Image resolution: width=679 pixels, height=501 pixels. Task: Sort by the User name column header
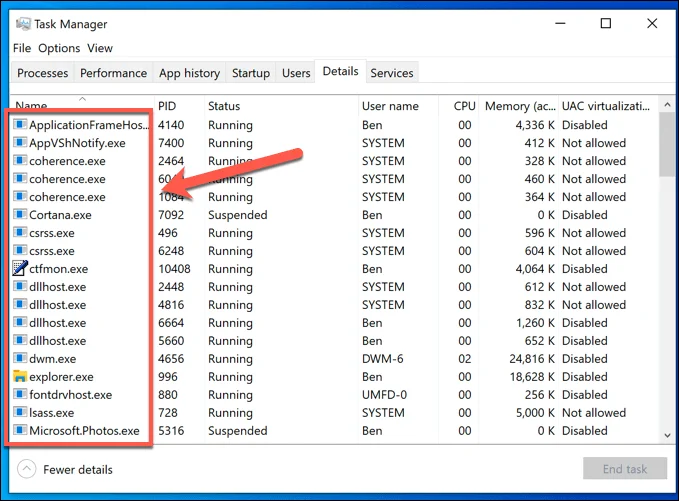(x=398, y=106)
